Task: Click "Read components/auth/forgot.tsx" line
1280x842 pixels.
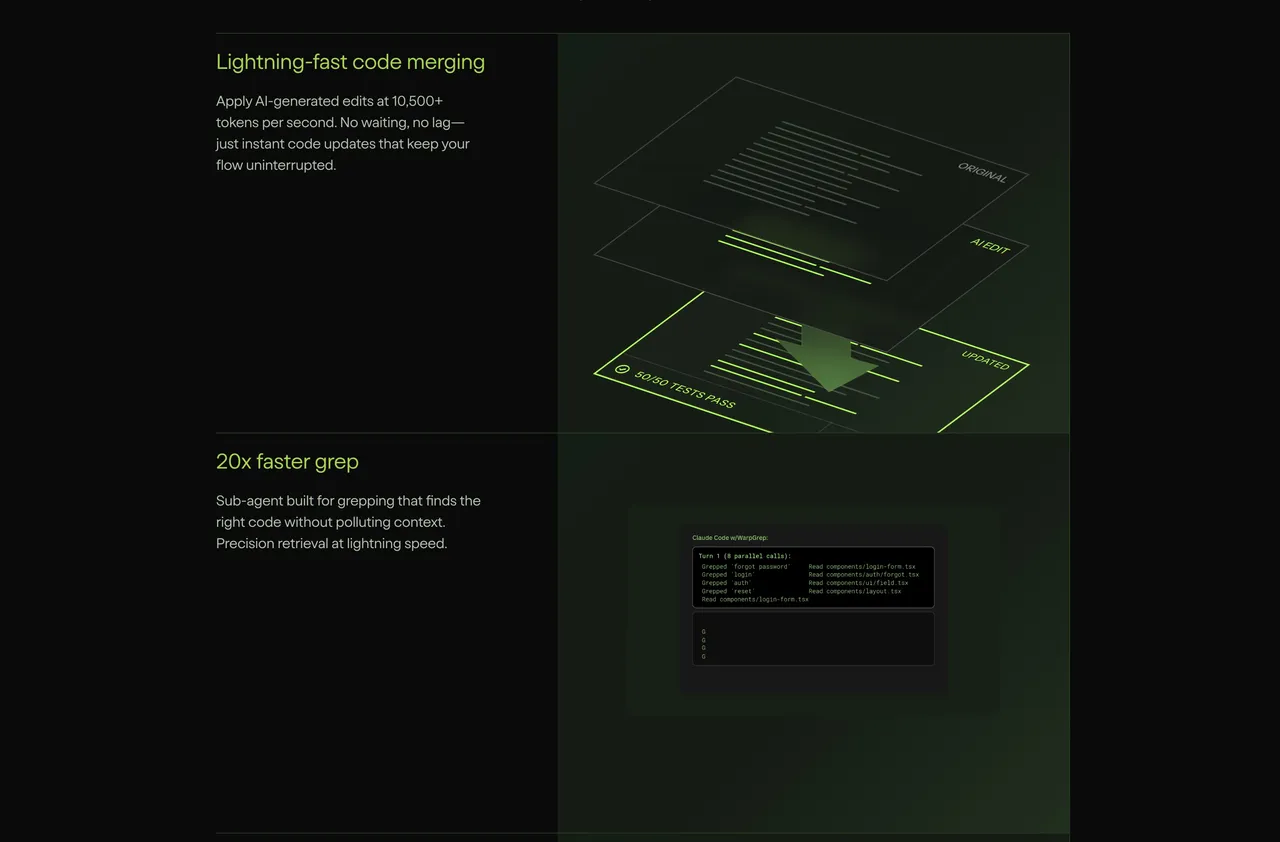Action: pyautogui.click(x=864, y=575)
